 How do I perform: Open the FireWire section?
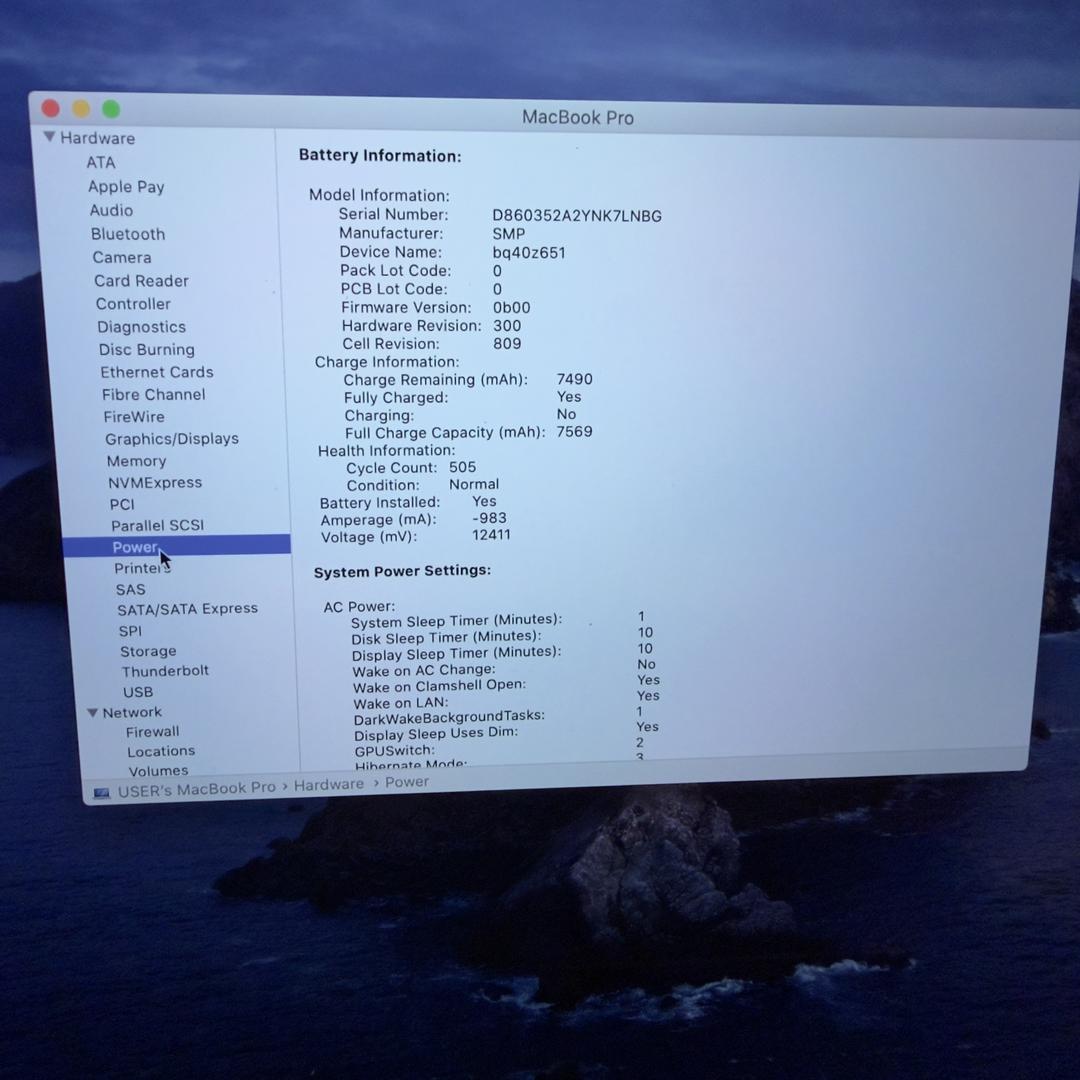(134, 417)
